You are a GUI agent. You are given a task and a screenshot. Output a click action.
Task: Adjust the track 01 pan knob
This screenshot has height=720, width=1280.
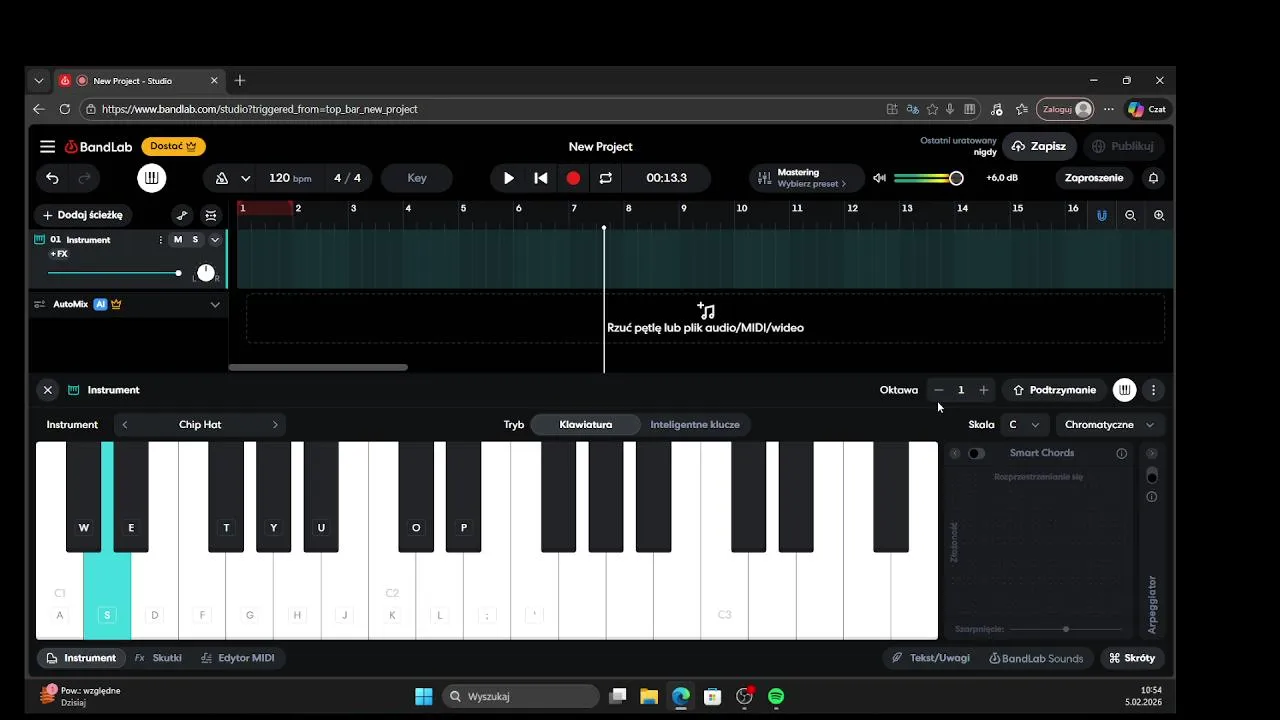(205, 273)
